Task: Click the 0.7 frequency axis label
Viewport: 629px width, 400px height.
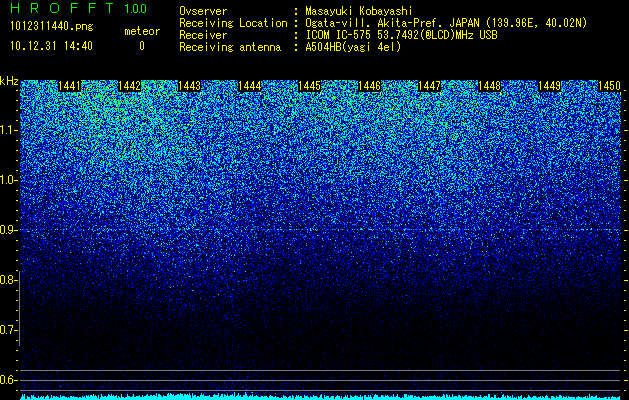Action: [x=6, y=330]
